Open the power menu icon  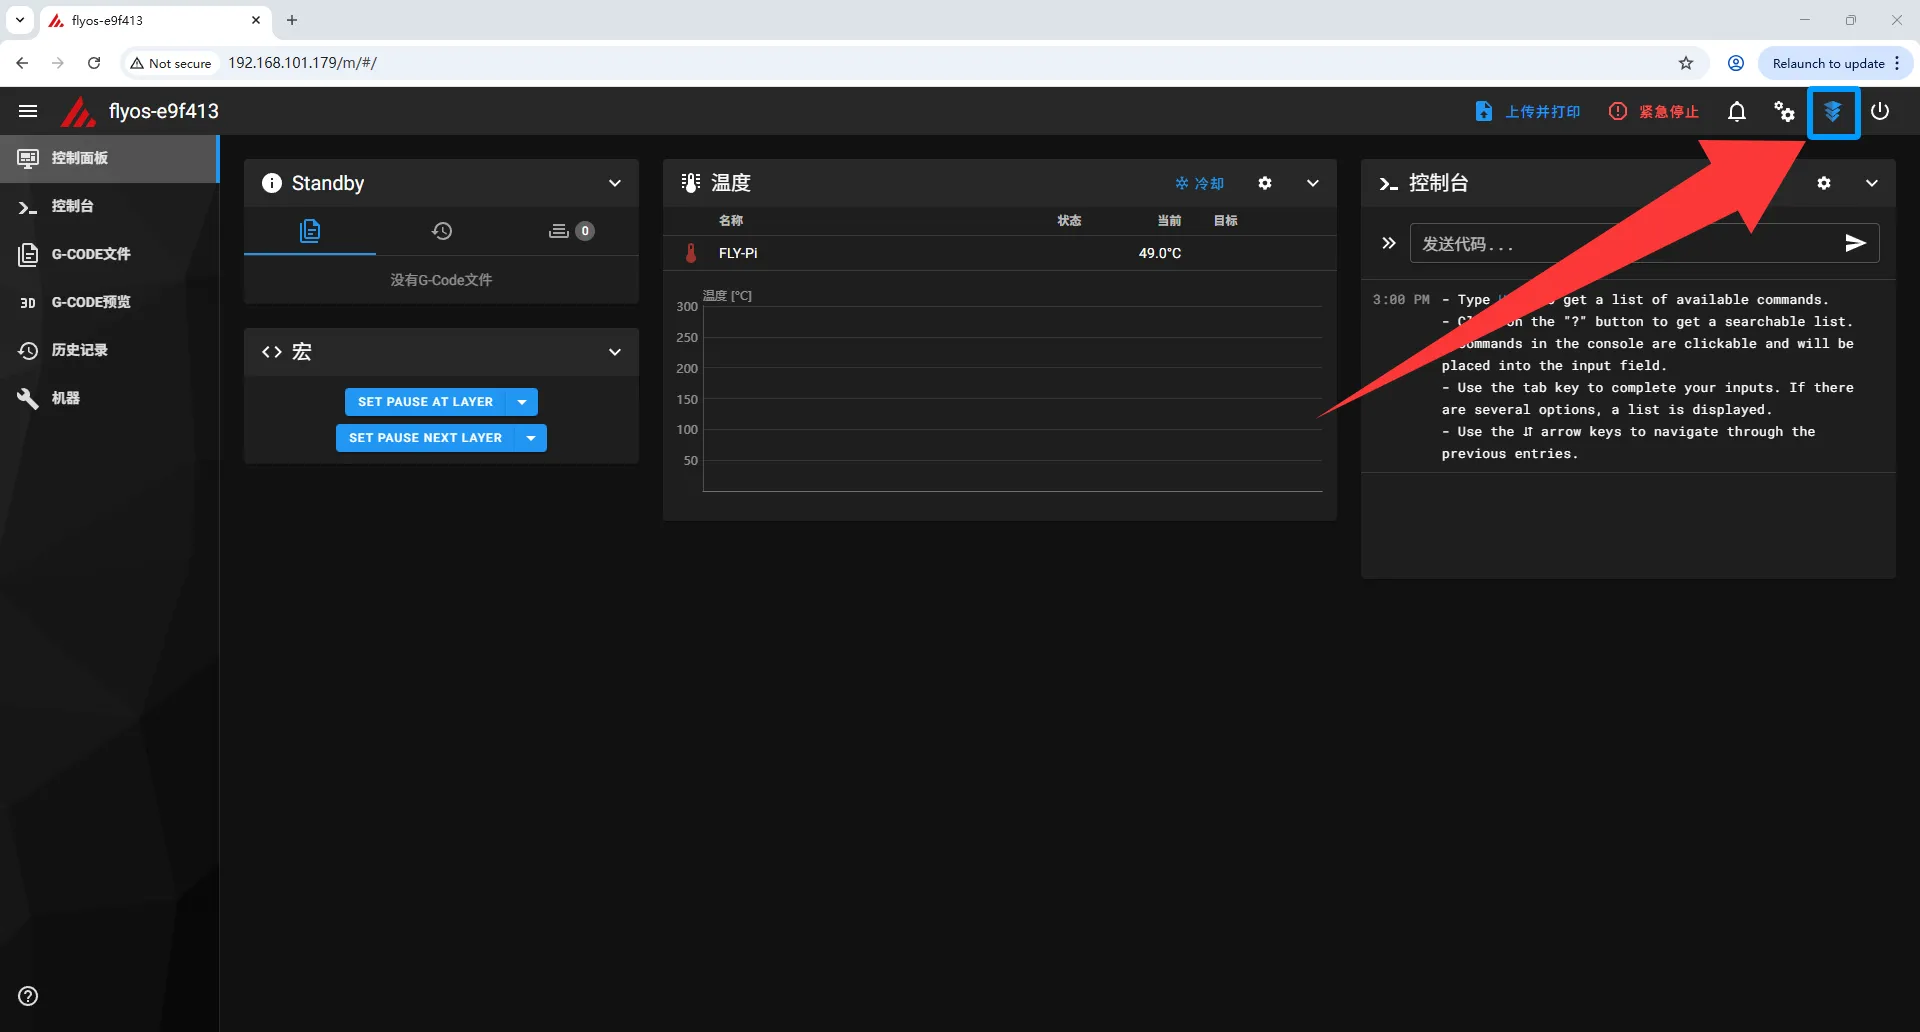[1880, 111]
